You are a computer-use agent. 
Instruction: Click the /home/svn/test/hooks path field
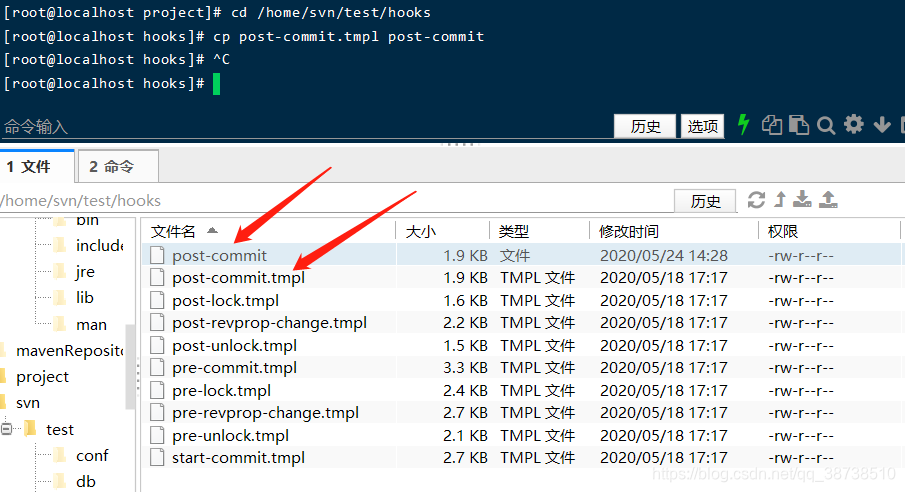point(335,200)
